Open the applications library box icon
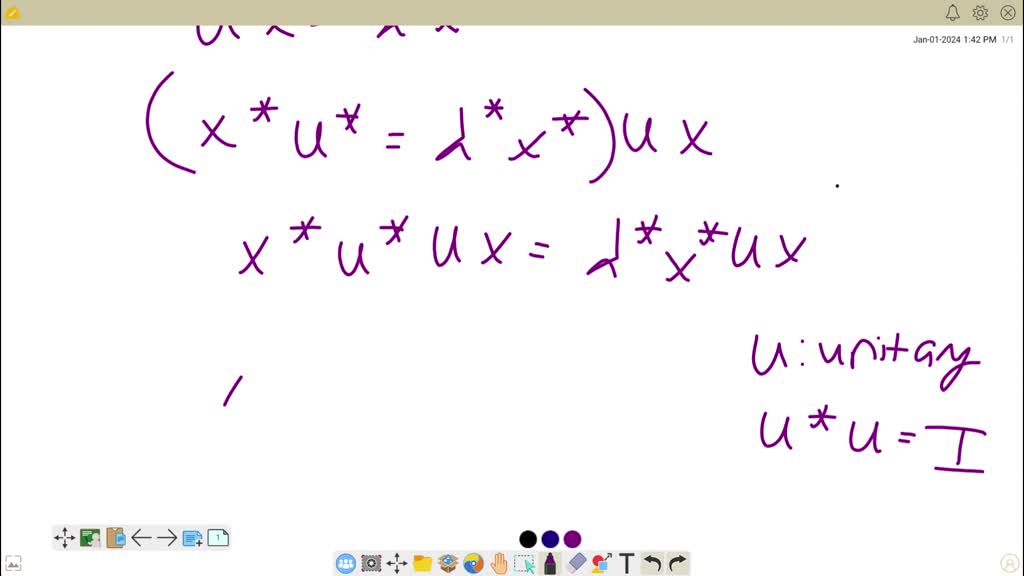 (x=447, y=563)
